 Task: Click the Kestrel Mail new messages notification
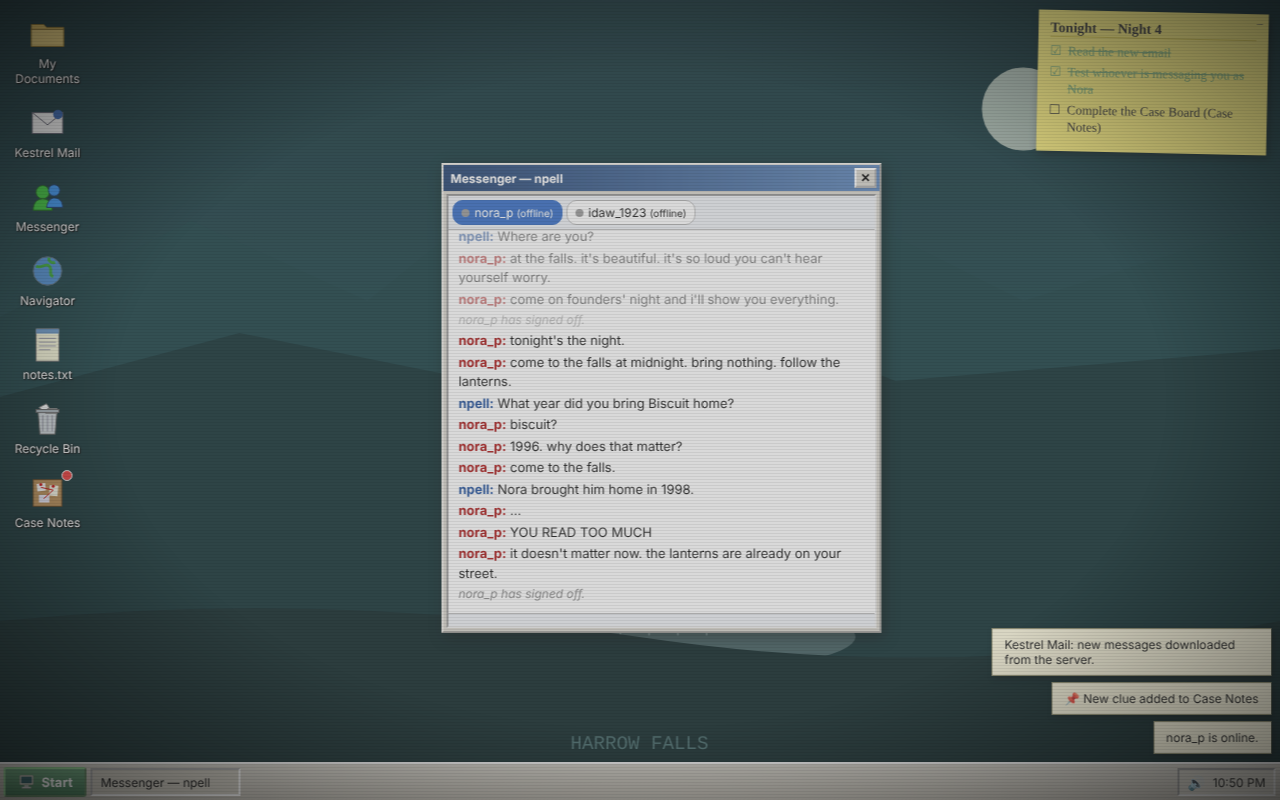coord(1131,652)
